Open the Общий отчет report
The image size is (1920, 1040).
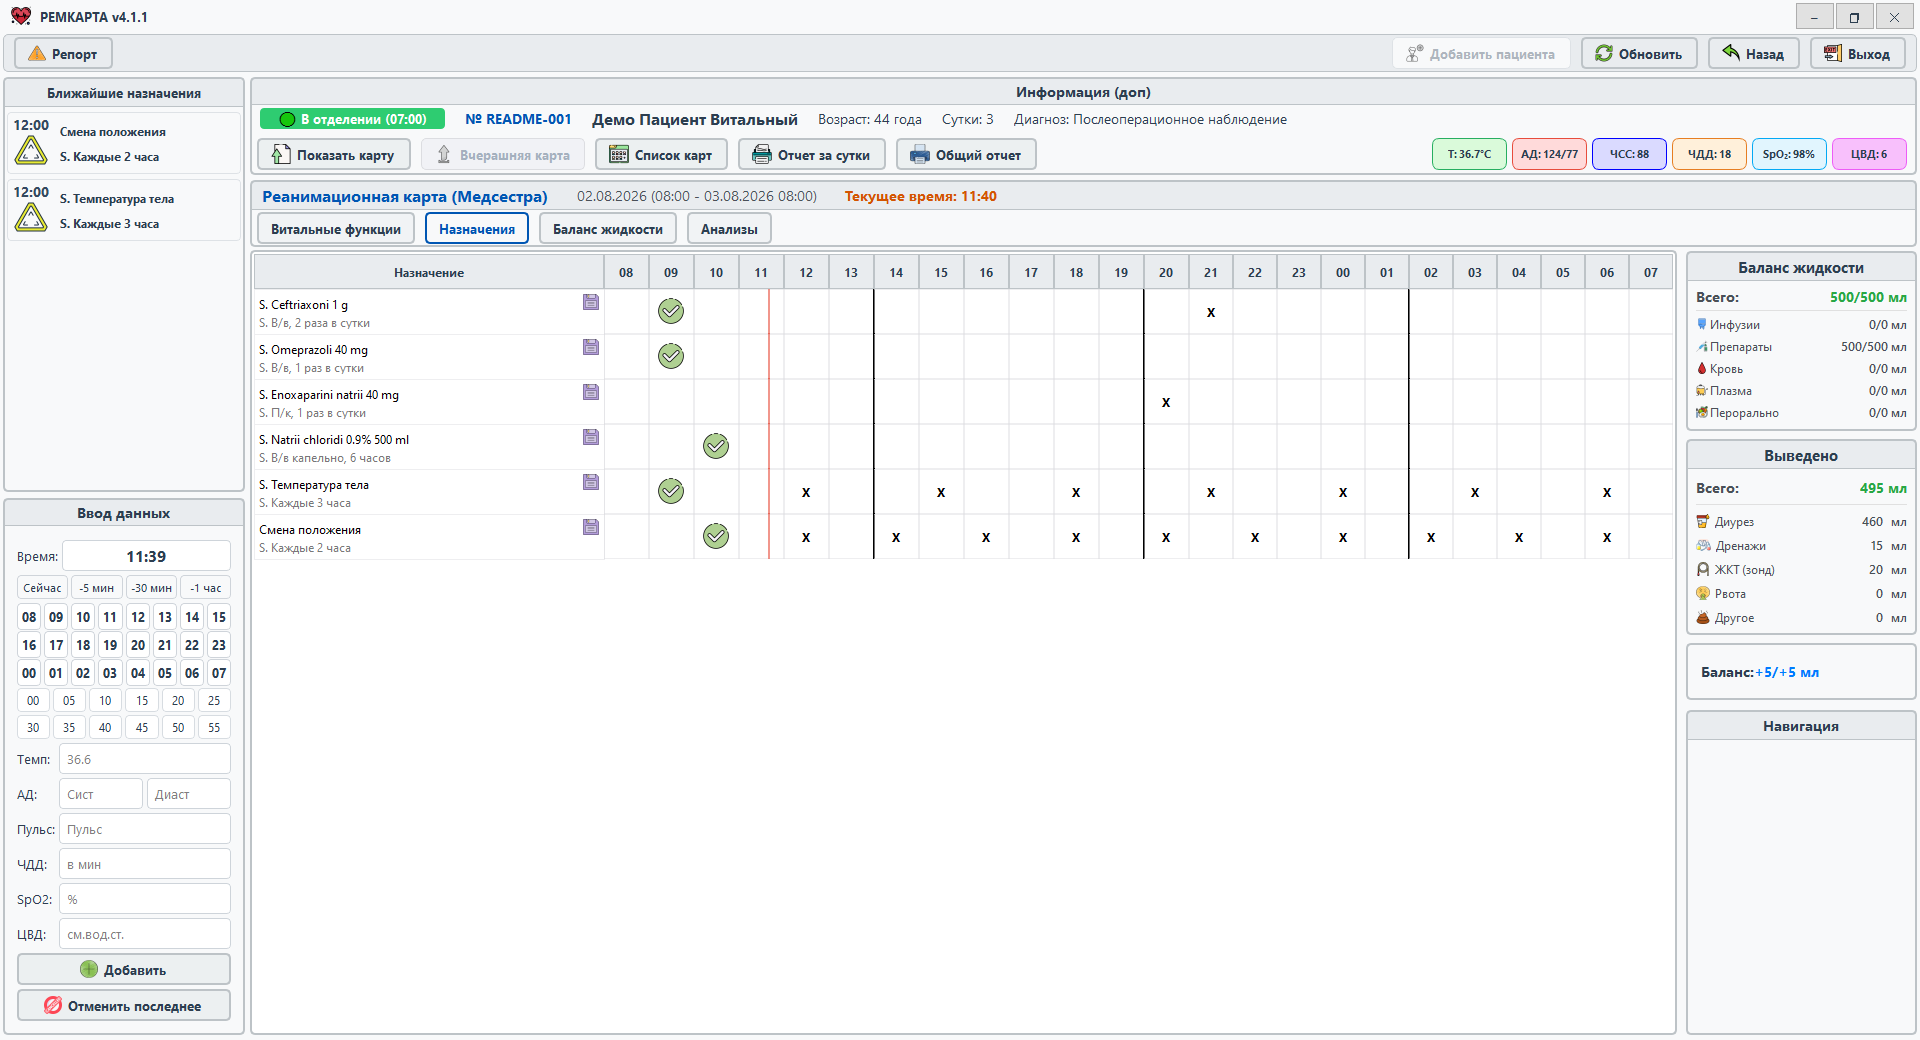pos(966,155)
